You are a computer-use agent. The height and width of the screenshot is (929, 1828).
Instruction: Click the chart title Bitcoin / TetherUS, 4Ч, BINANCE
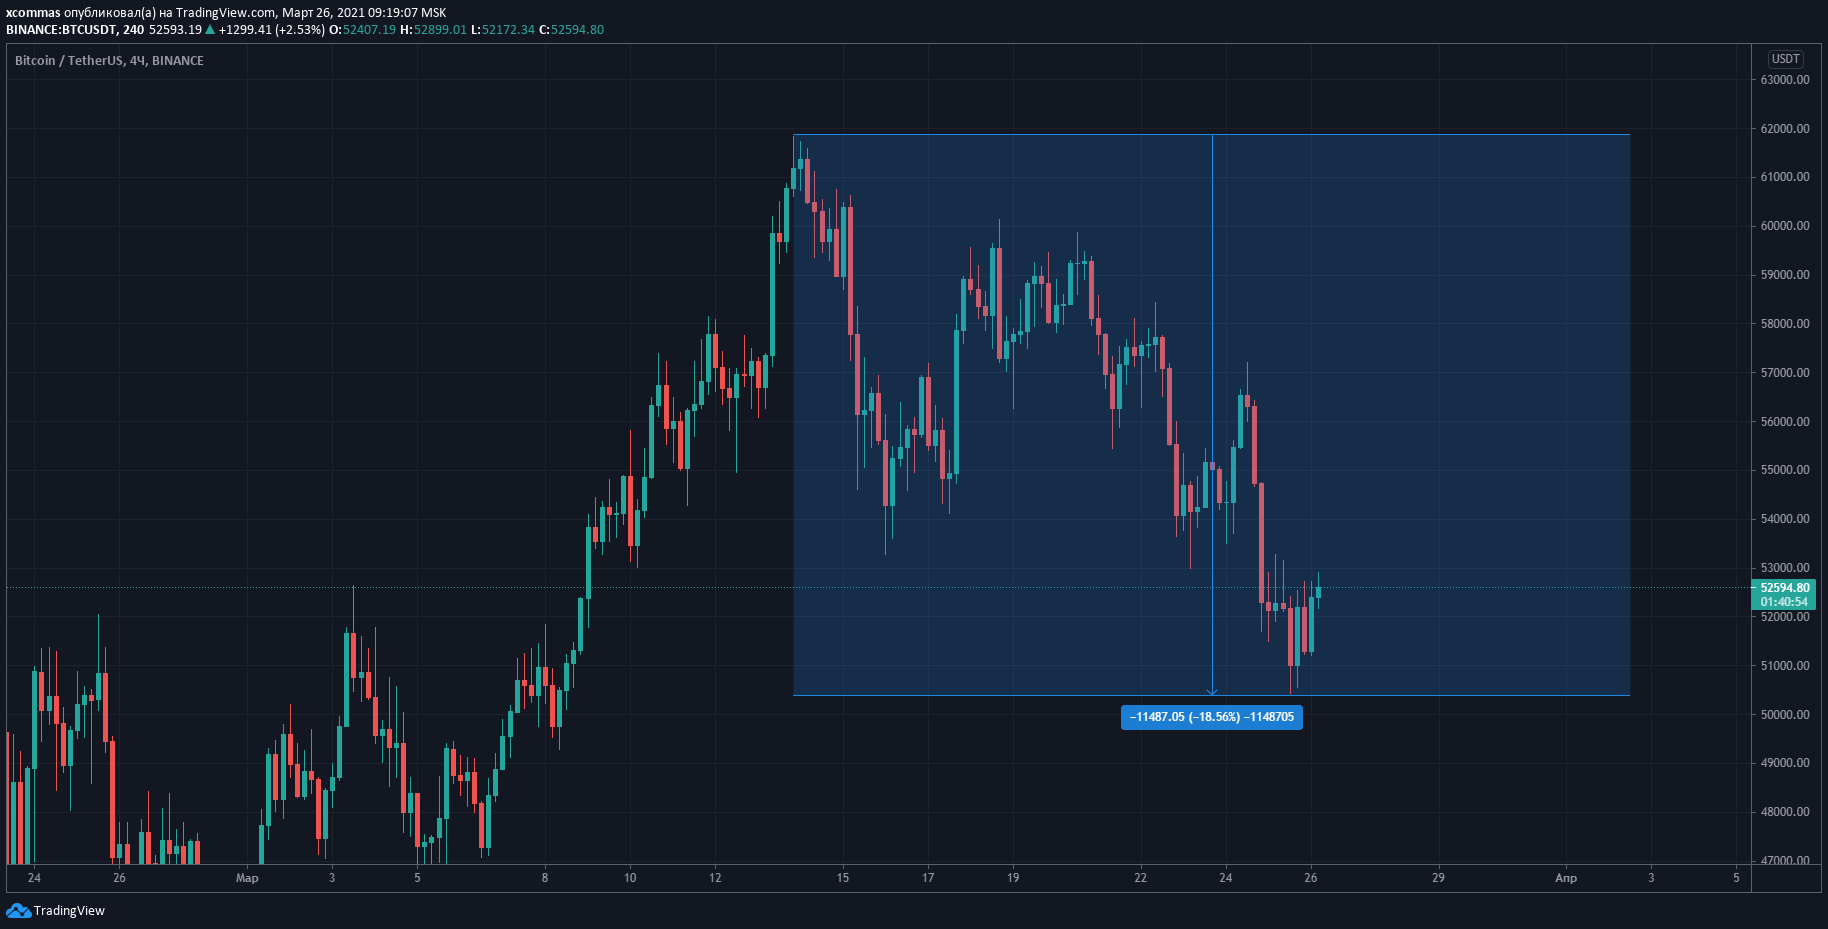pyautogui.click(x=109, y=61)
